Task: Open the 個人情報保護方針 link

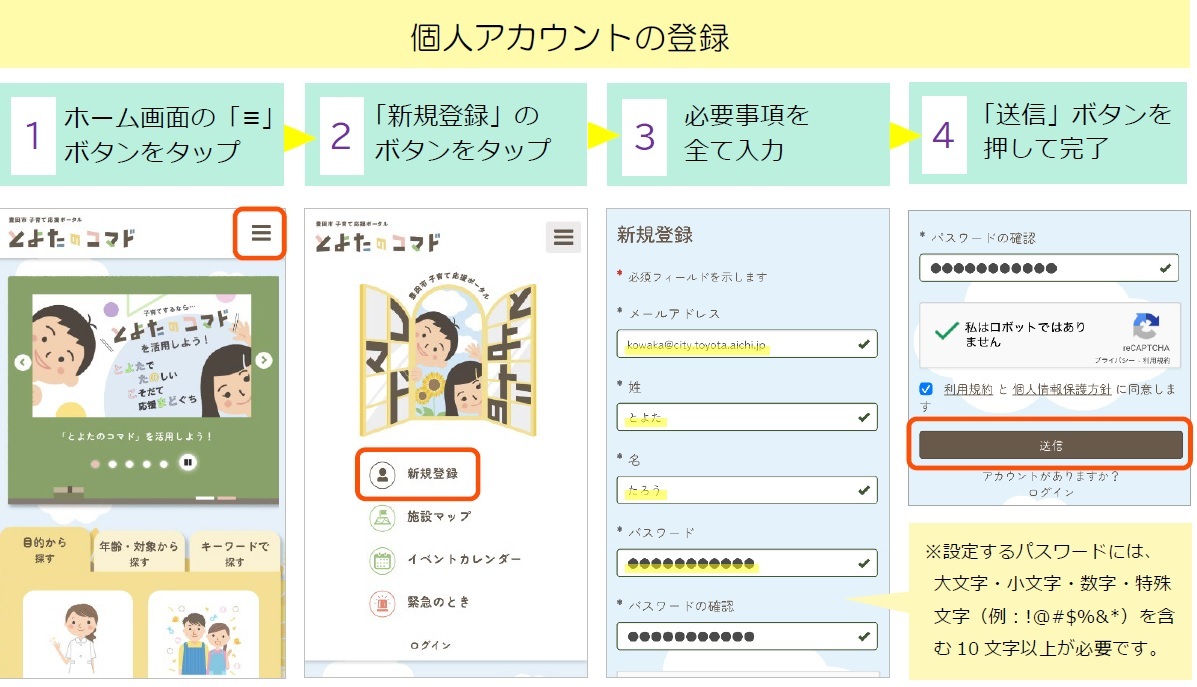Action: pos(1062,388)
